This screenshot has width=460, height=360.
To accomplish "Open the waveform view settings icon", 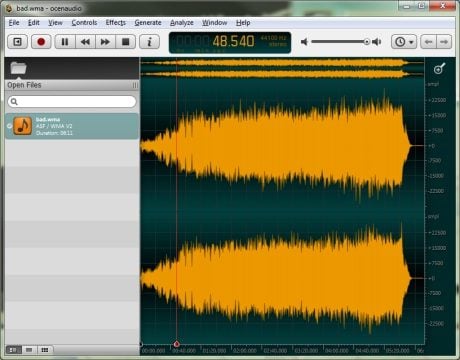I will pyautogui.click(x=439, y=68).
